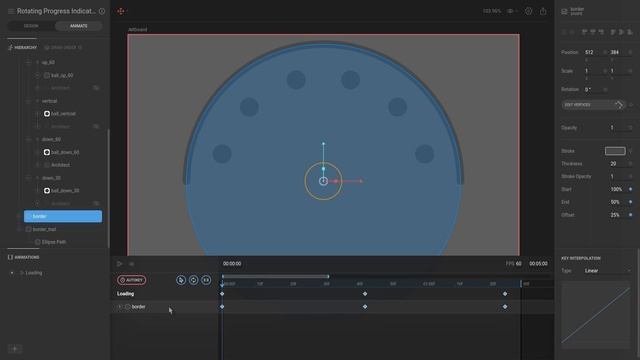Click the export share icon
Viewport: 640px width, 360px height.
pyautogui.click(x=543, y=11)
